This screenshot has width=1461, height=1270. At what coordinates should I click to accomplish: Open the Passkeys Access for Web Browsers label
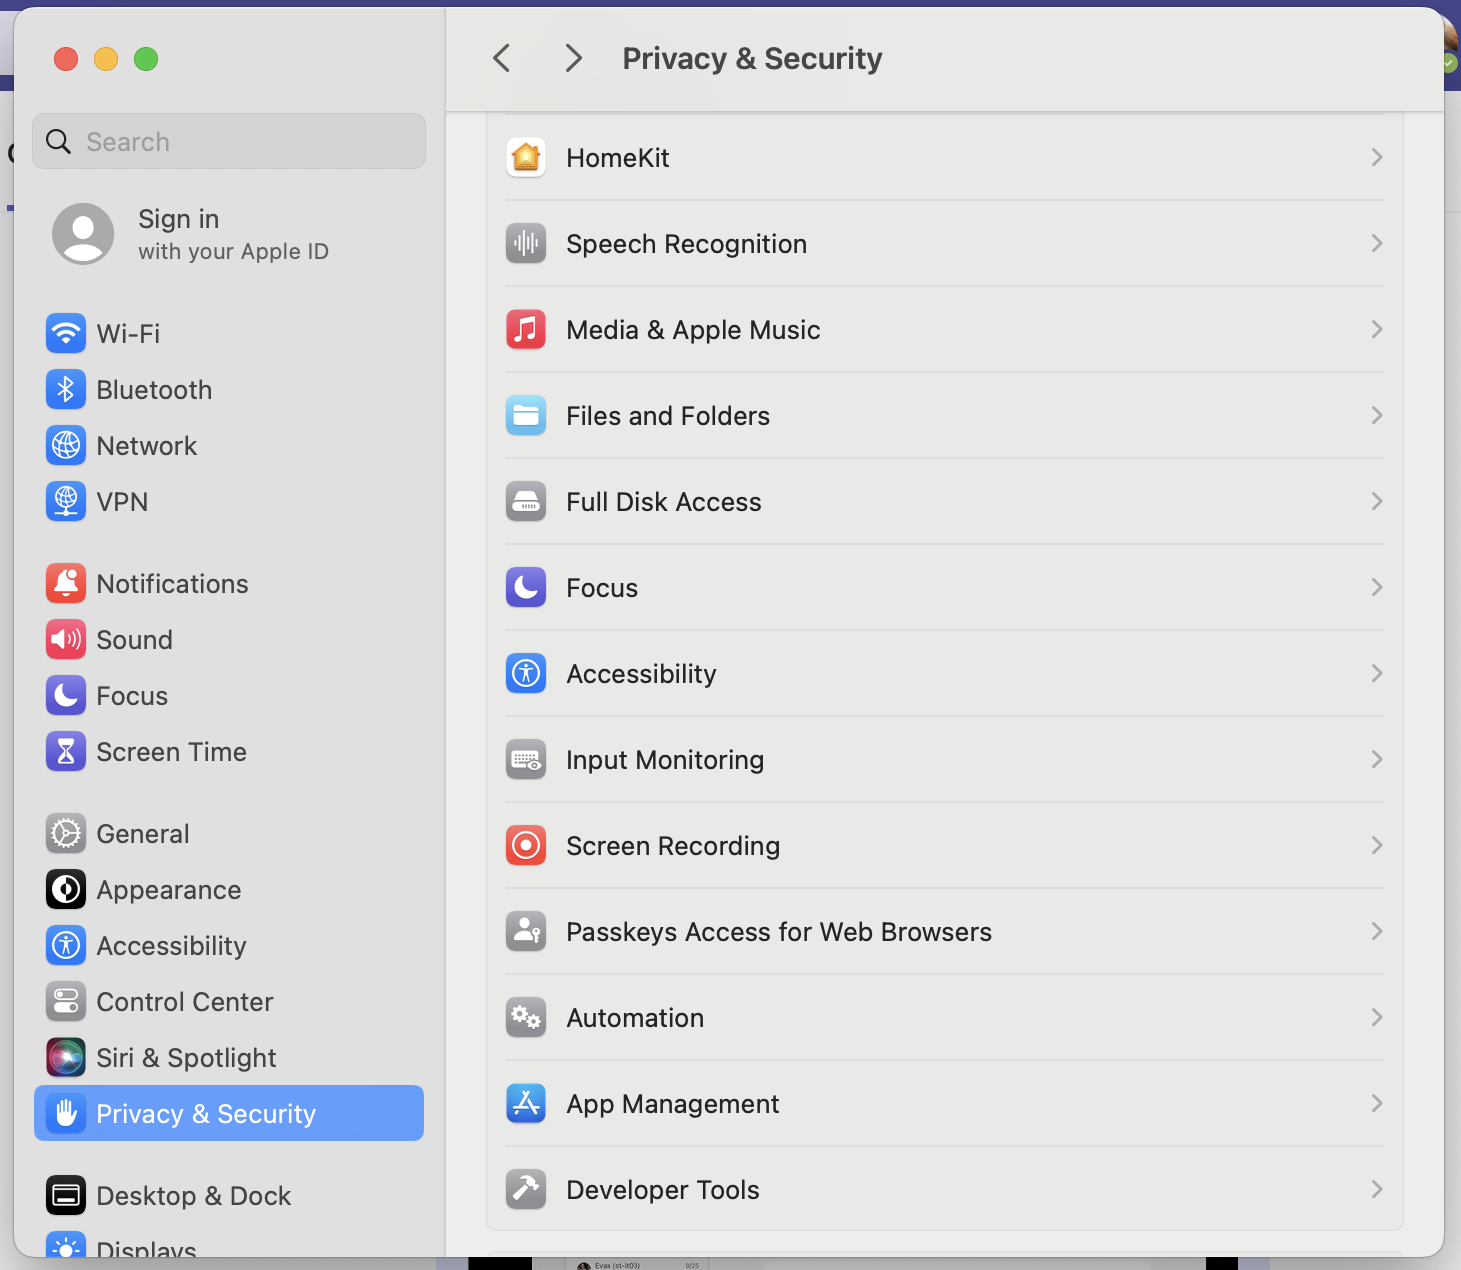coord(779,932)
